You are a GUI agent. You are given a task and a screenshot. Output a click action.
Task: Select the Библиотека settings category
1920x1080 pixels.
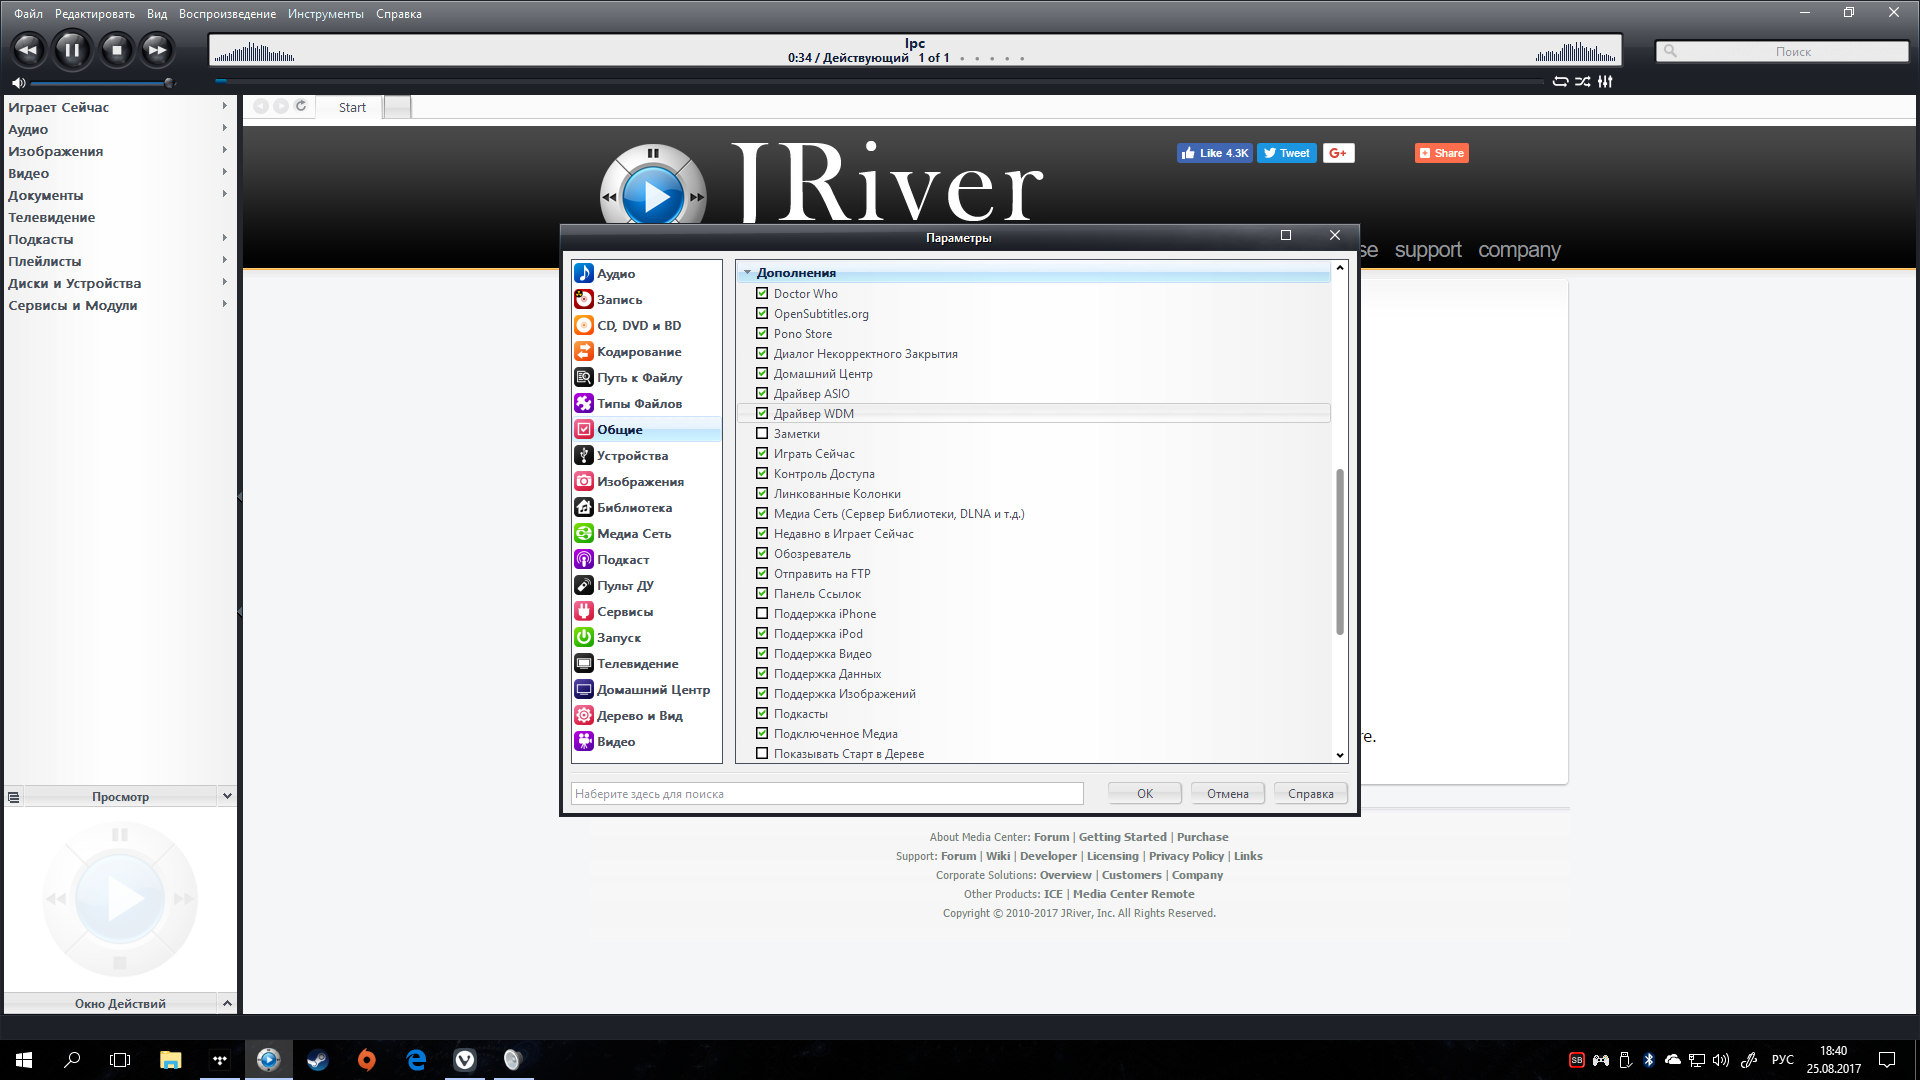(646, 507)
